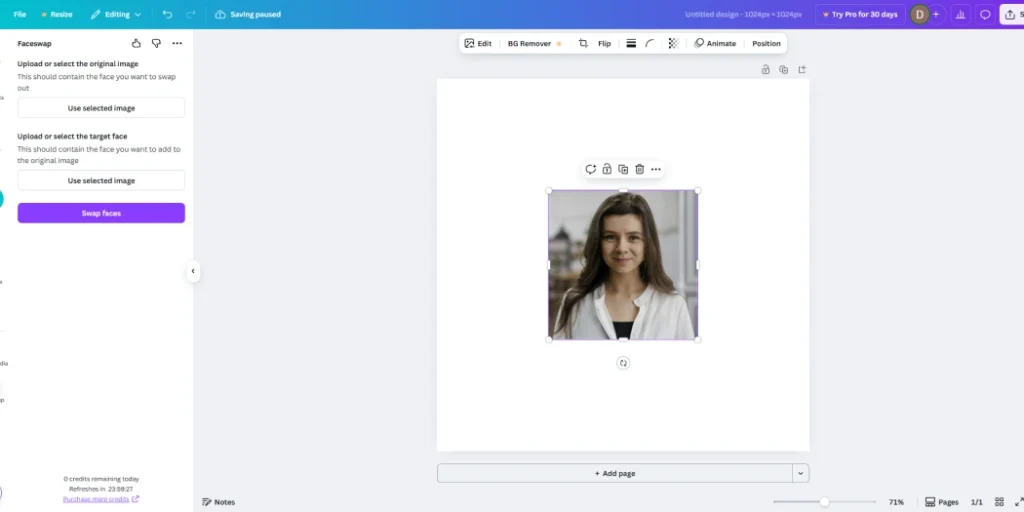The height and width of the screenshot is (512, 1024).
Task: Select the woman's portrait image on canvas
Action: [622, 265]
